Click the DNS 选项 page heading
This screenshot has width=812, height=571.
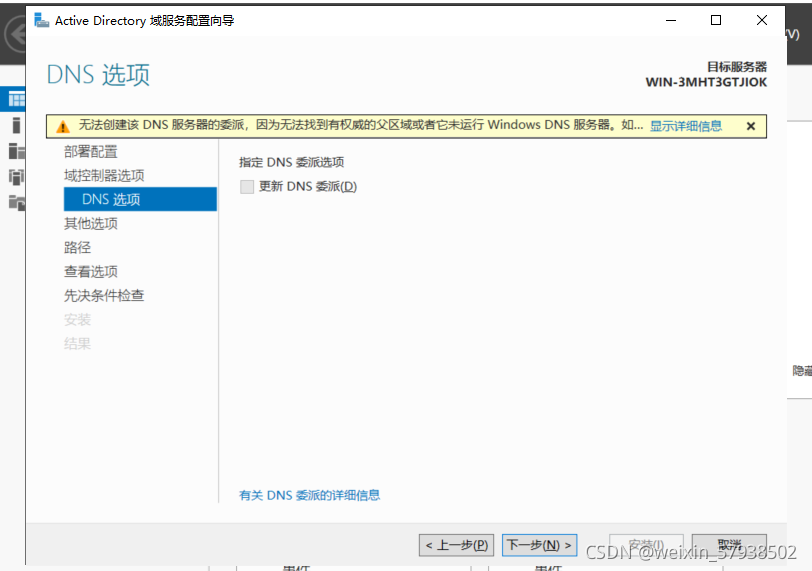(x=98, y=75)
